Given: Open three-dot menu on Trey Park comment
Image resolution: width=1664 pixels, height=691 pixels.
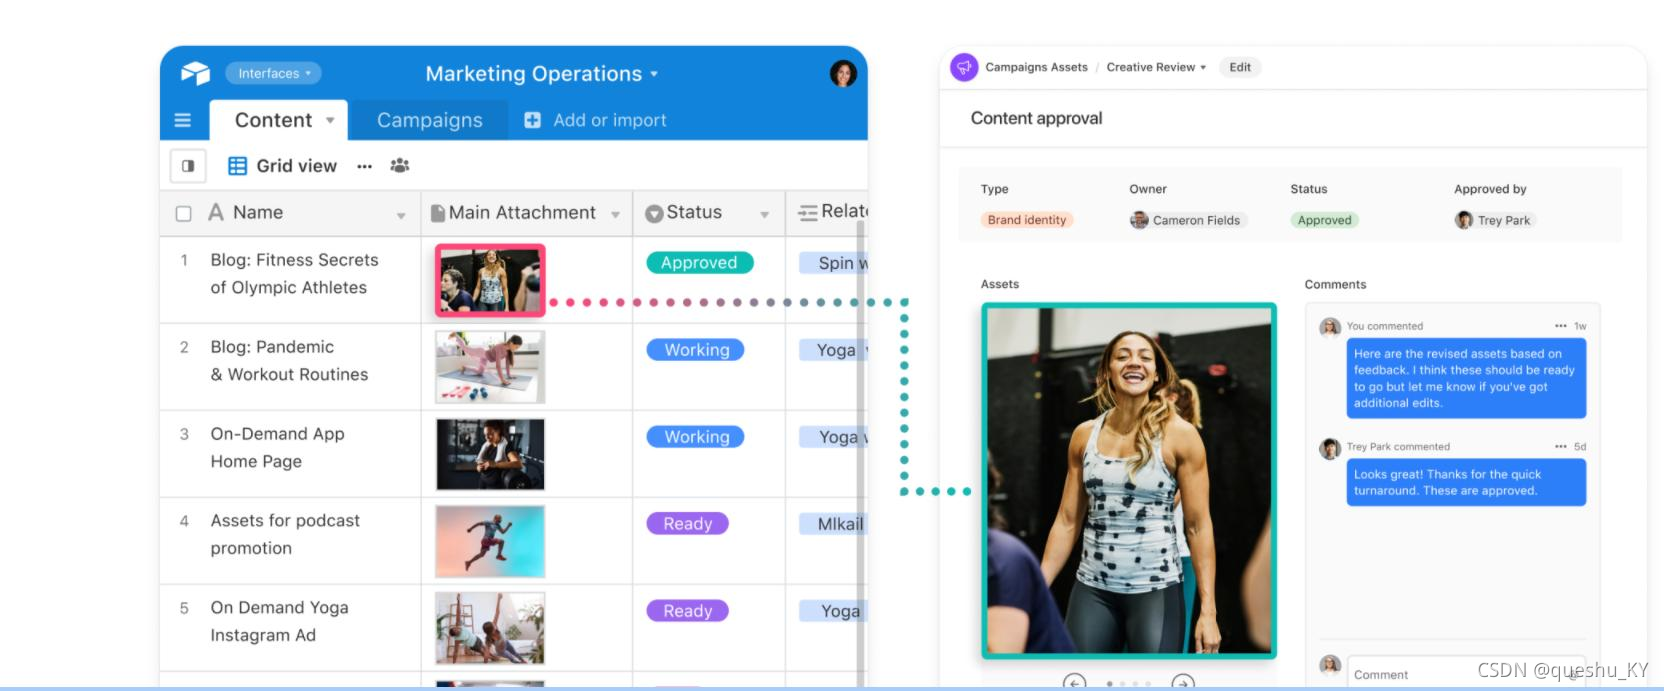Looking at the screenshot, I should pyautogui.click(x=1561, y=447).
